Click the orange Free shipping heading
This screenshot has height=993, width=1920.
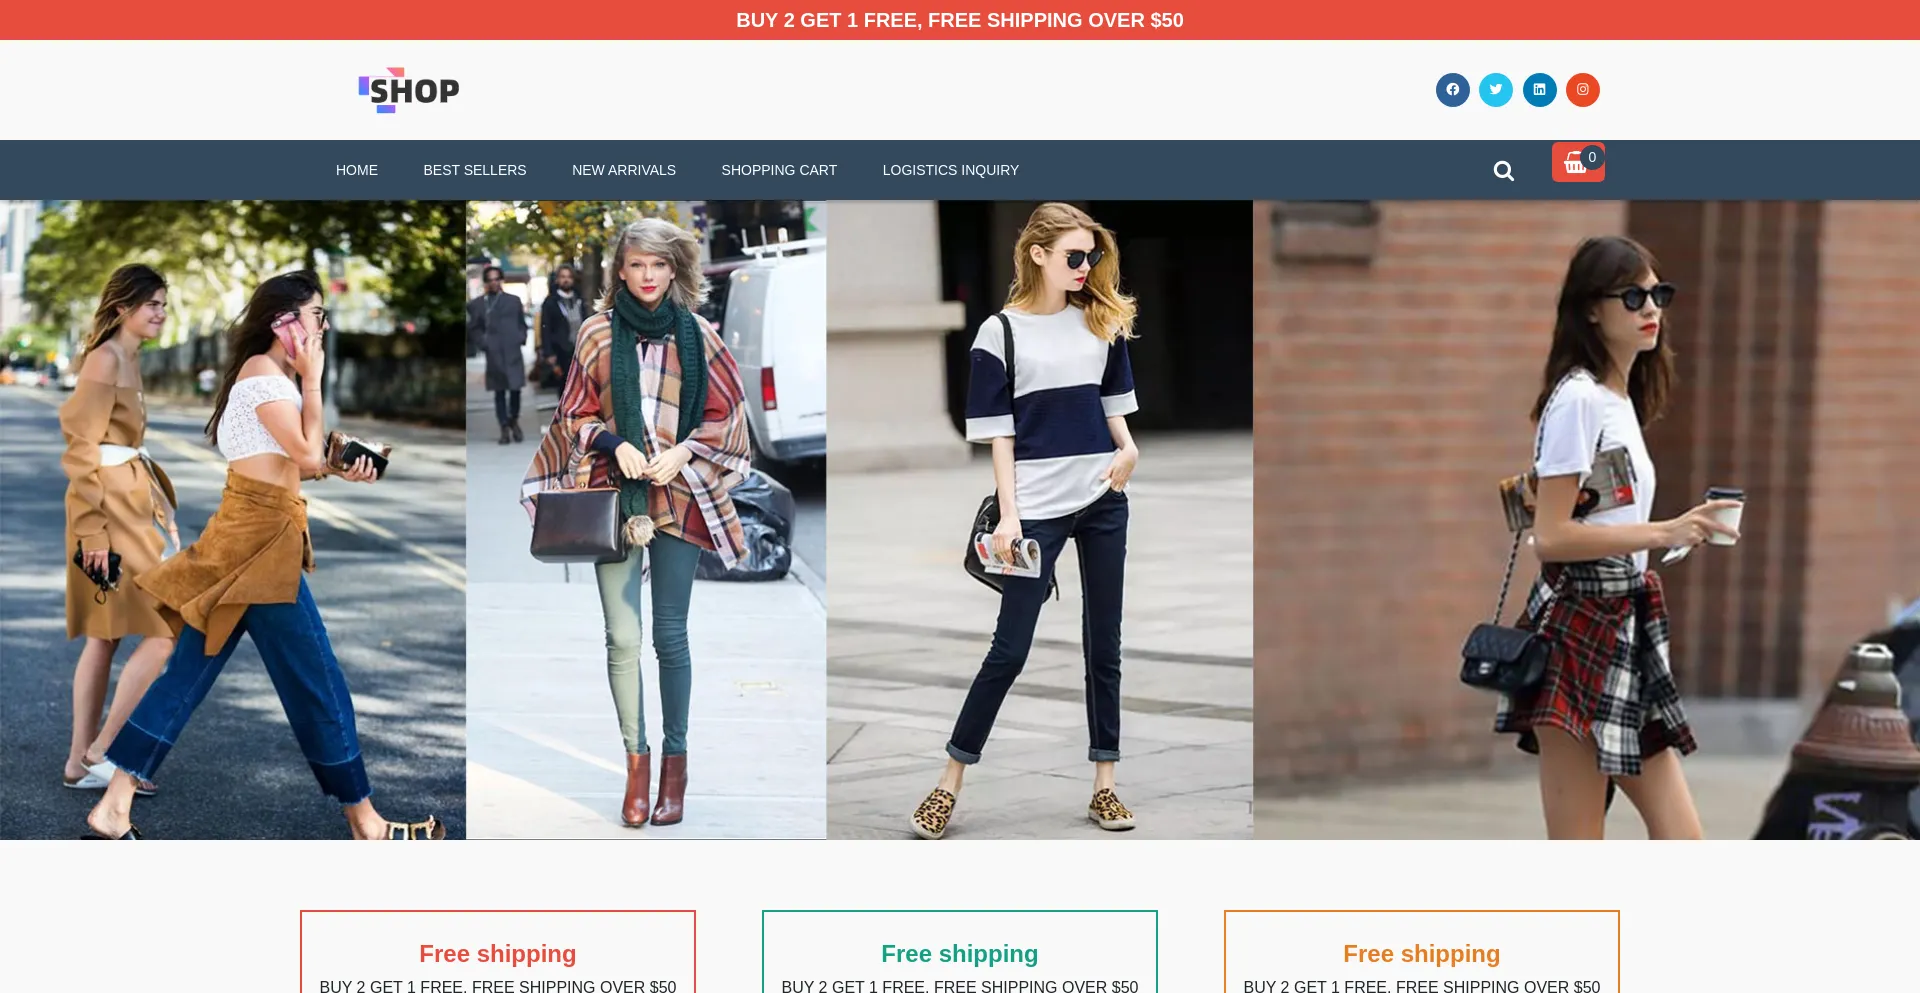tap(1421, 953)
